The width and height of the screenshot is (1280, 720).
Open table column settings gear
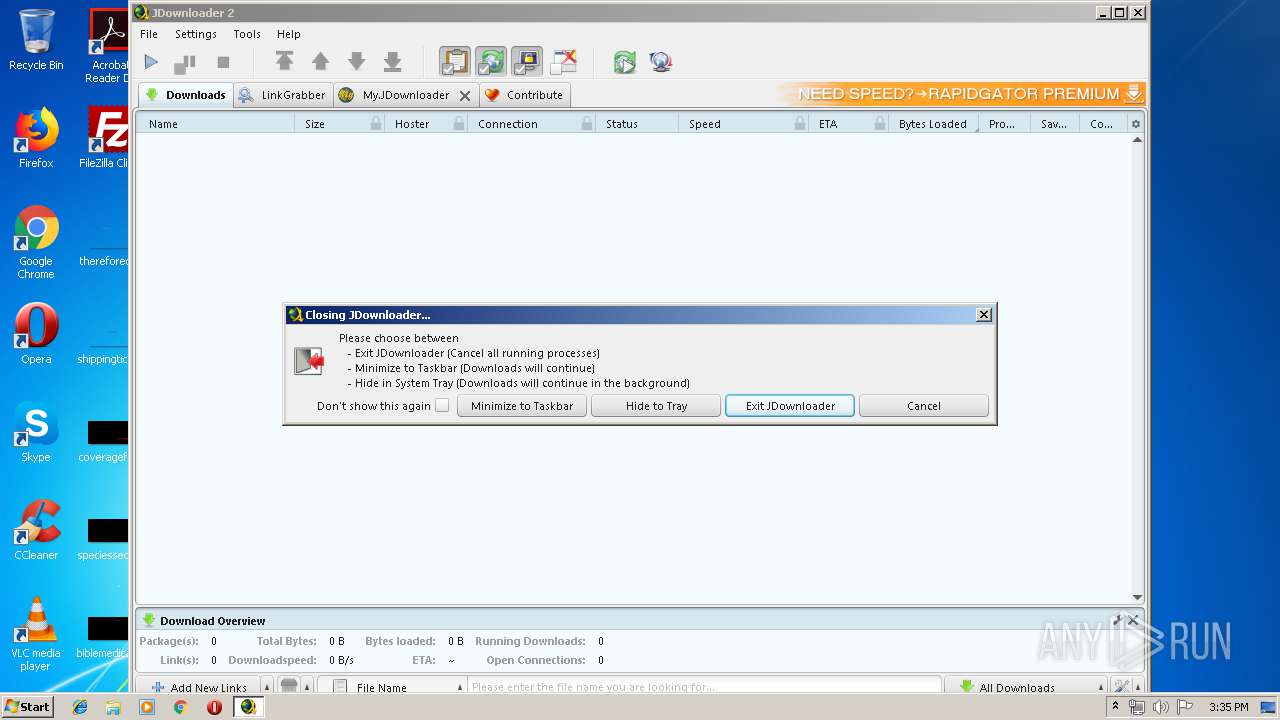1135,124
